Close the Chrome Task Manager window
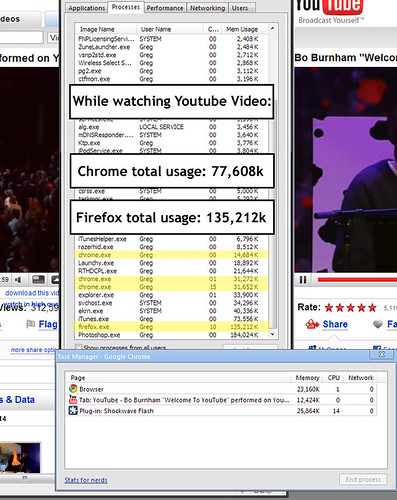The image size is (397, 500). click(x=382, y=354)
